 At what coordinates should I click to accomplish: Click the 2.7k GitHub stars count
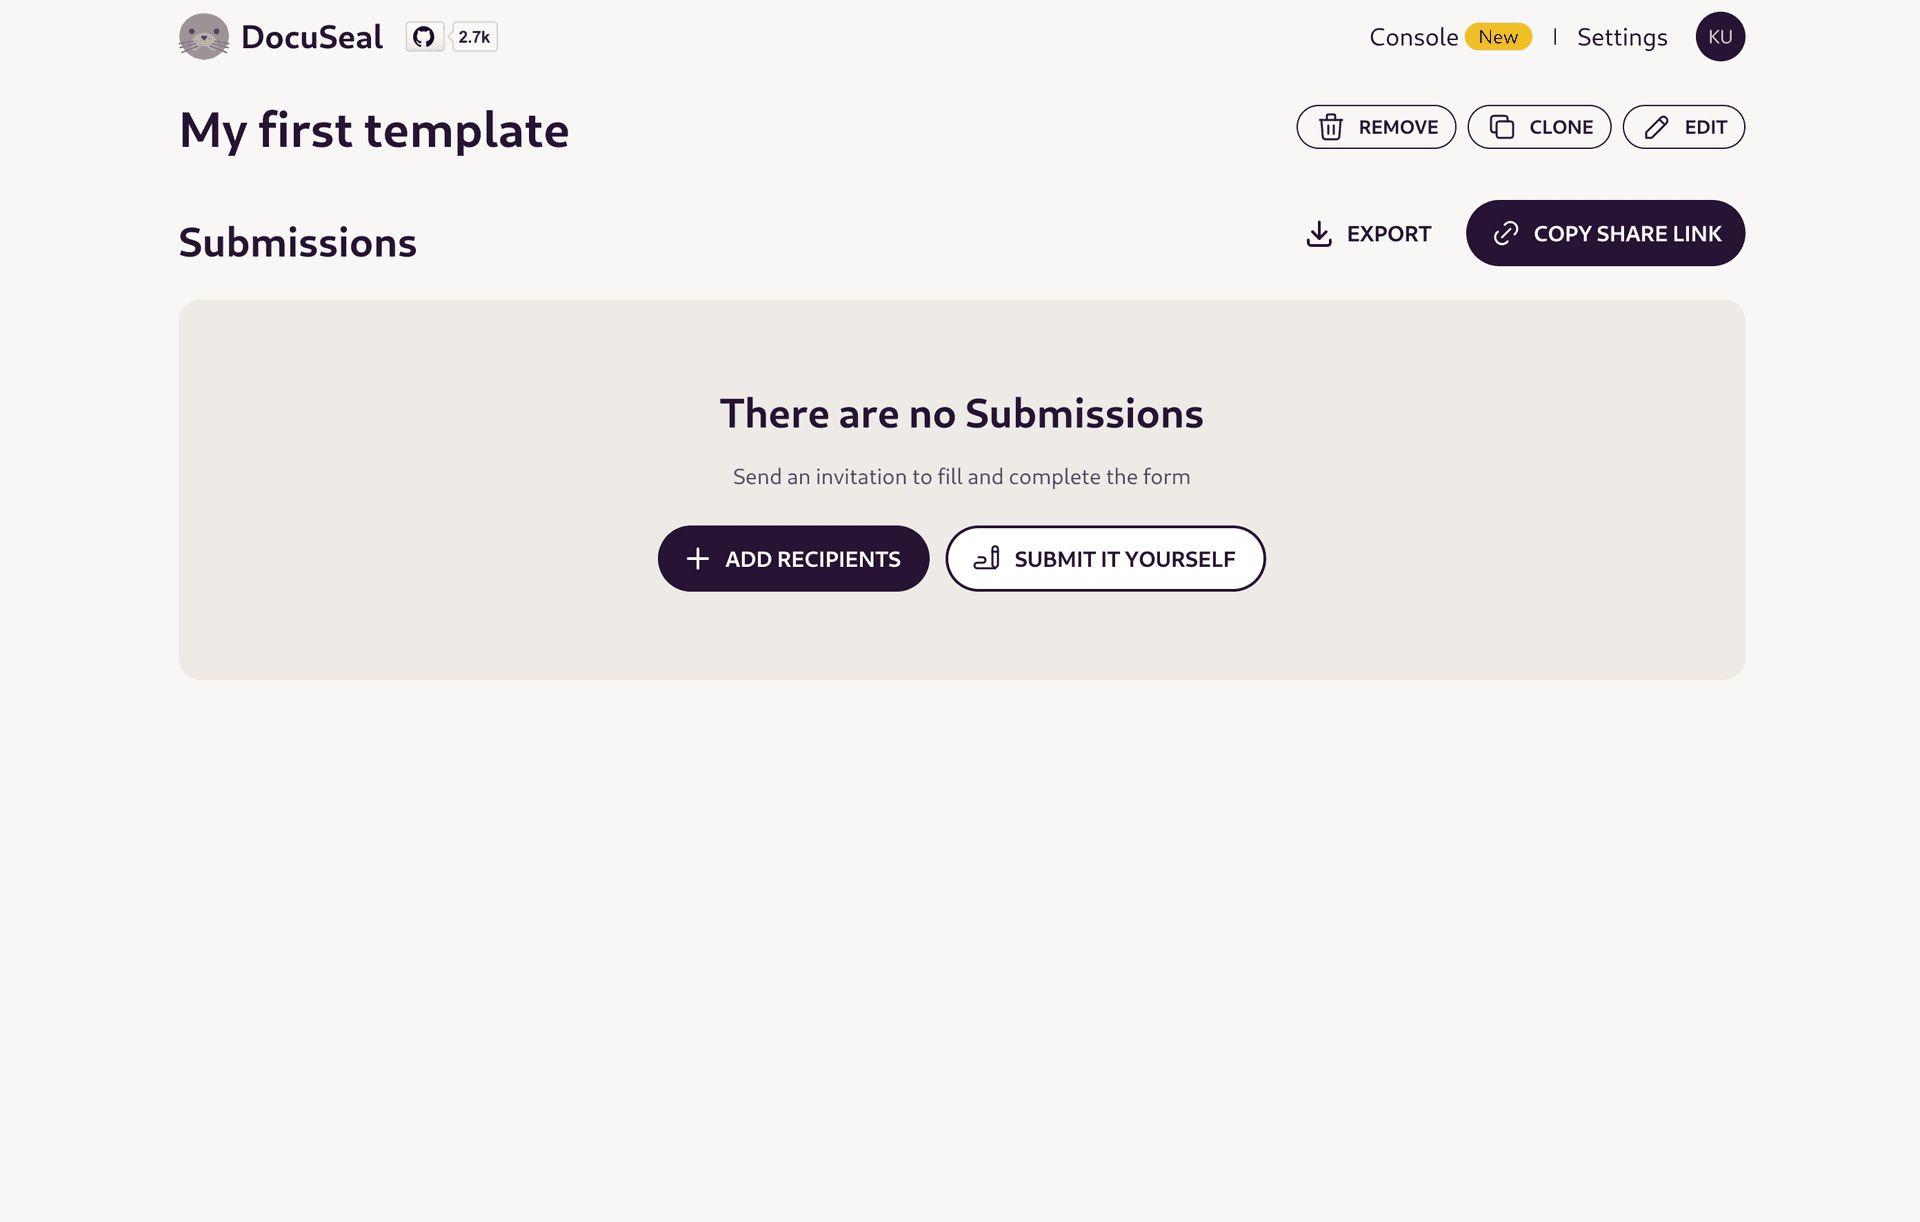coord(474,37)
